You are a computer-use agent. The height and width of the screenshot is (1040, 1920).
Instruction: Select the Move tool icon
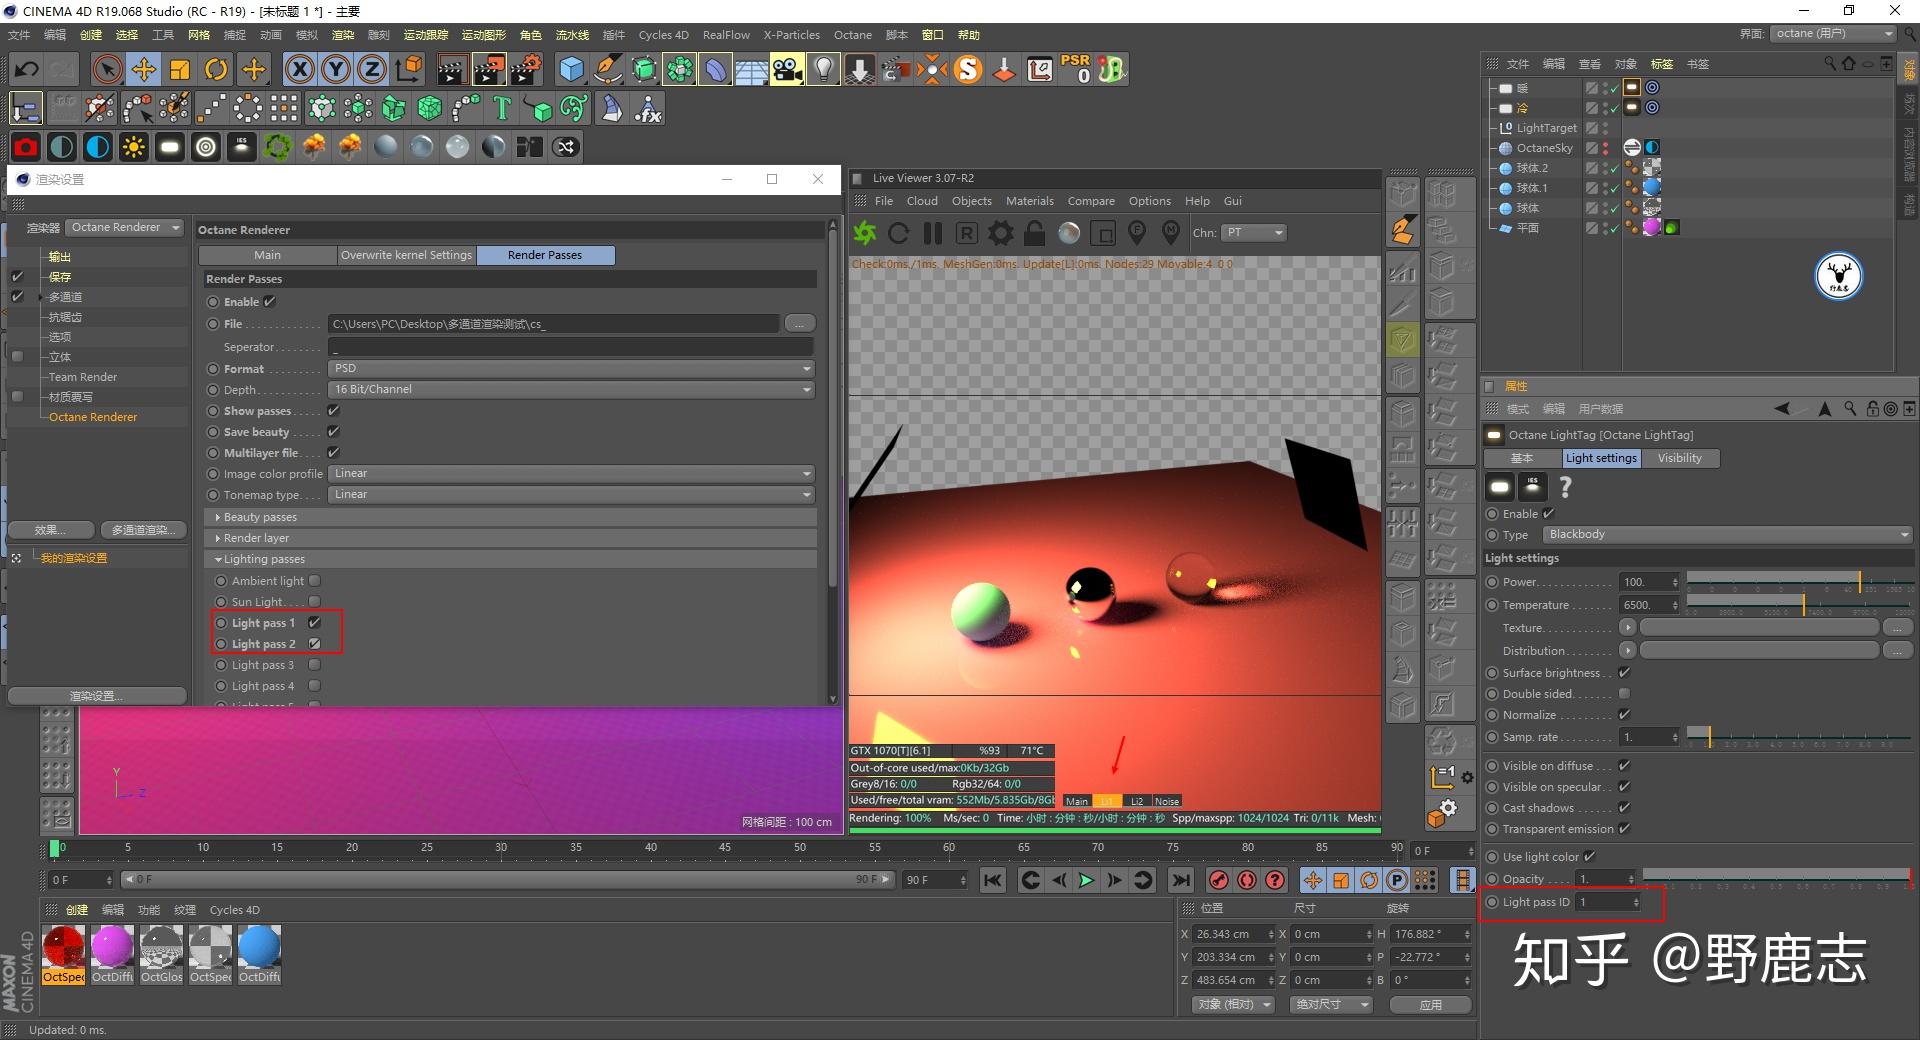(x=144, y=69)
